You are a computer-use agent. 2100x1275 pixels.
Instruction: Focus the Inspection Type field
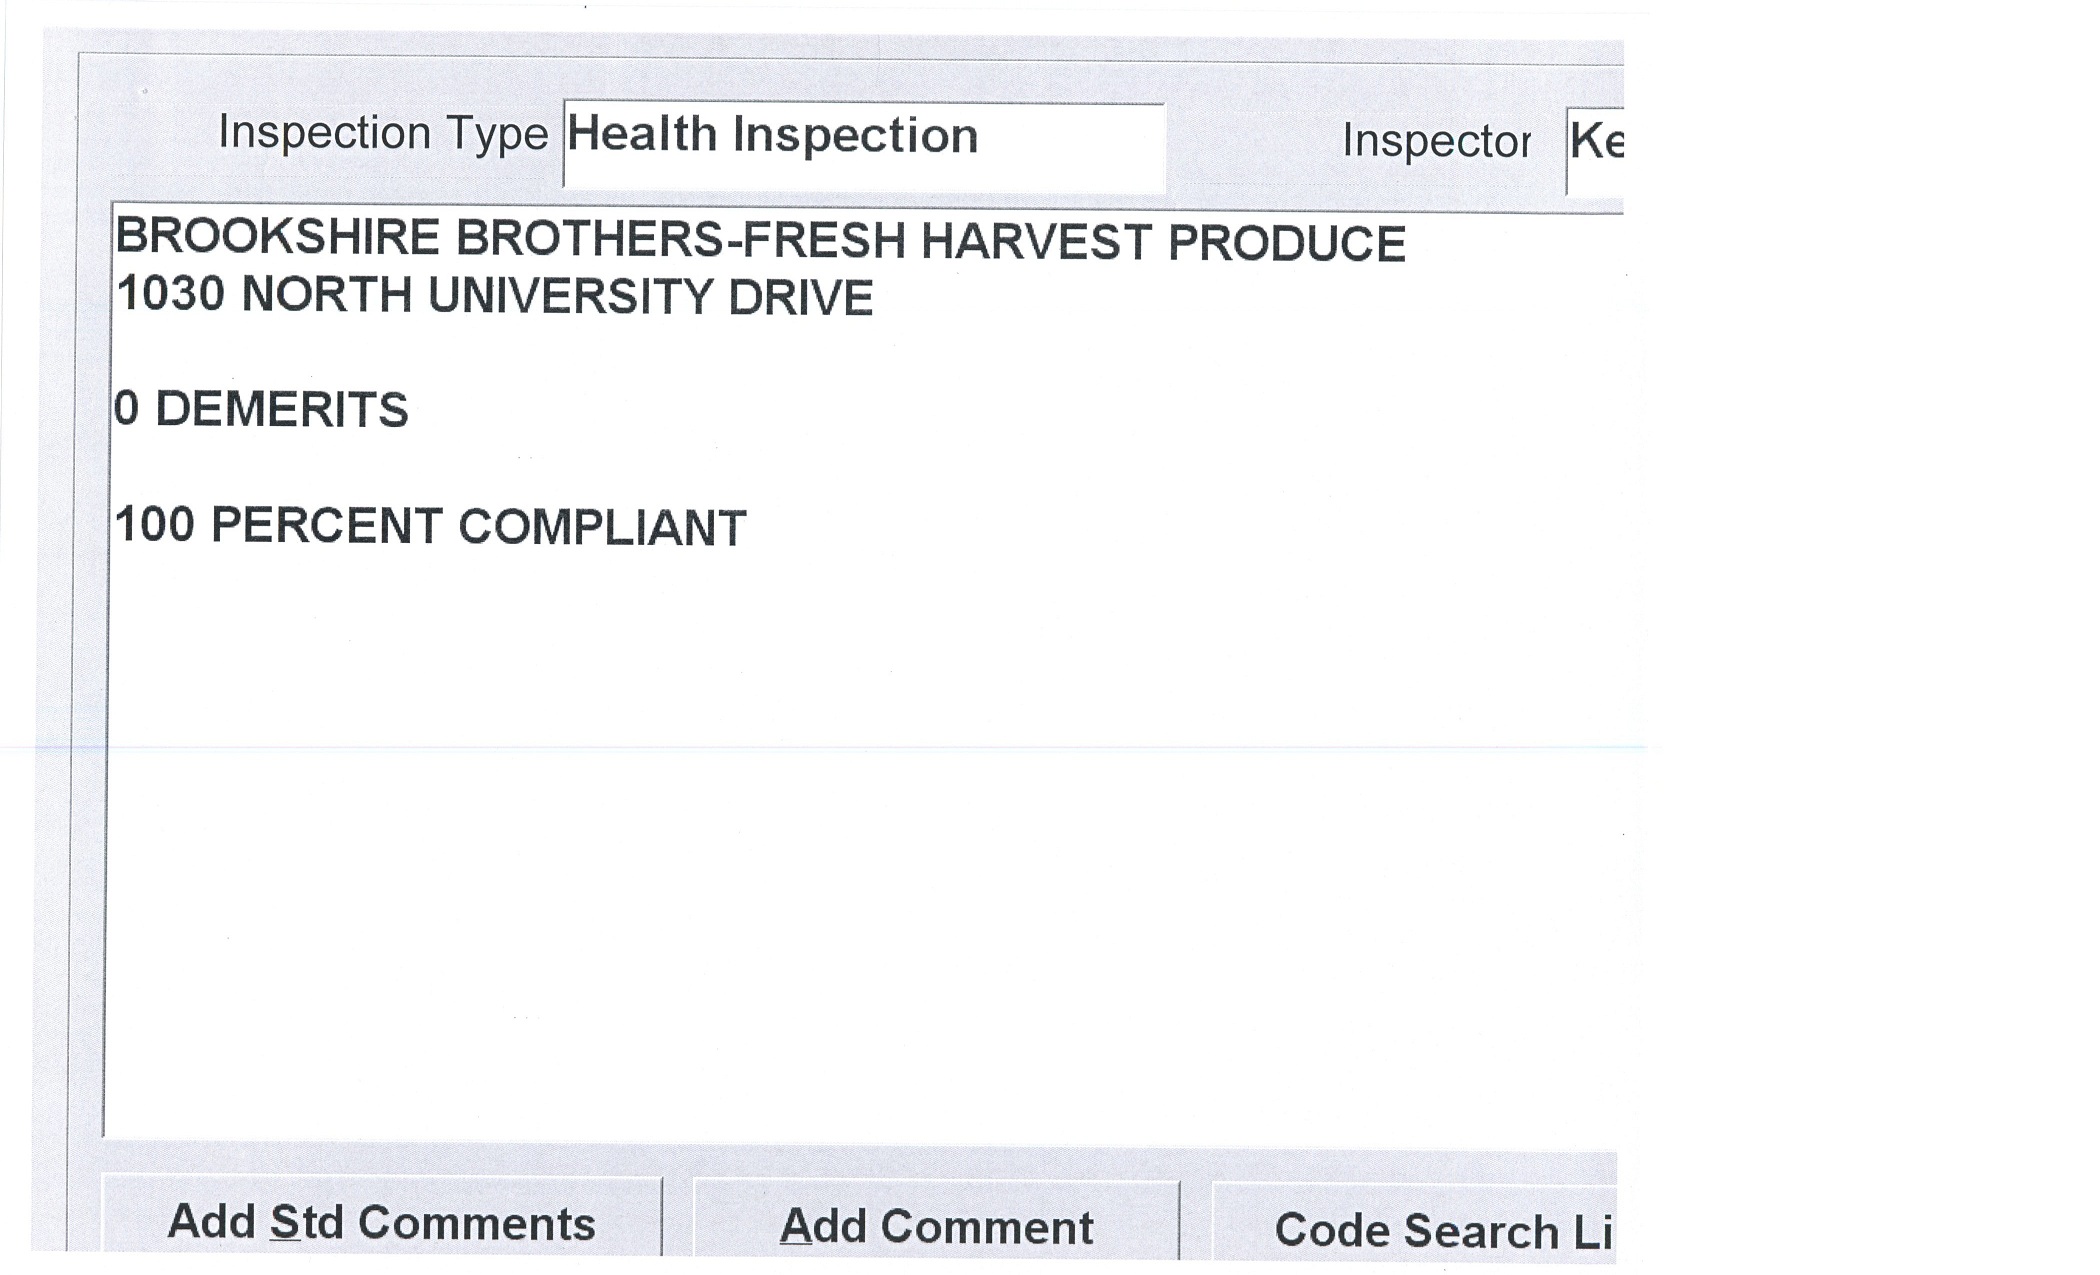tap(864, 145)
